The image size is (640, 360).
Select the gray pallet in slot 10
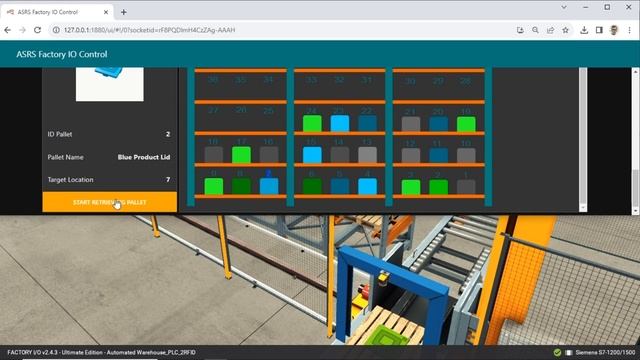(466, 155)
